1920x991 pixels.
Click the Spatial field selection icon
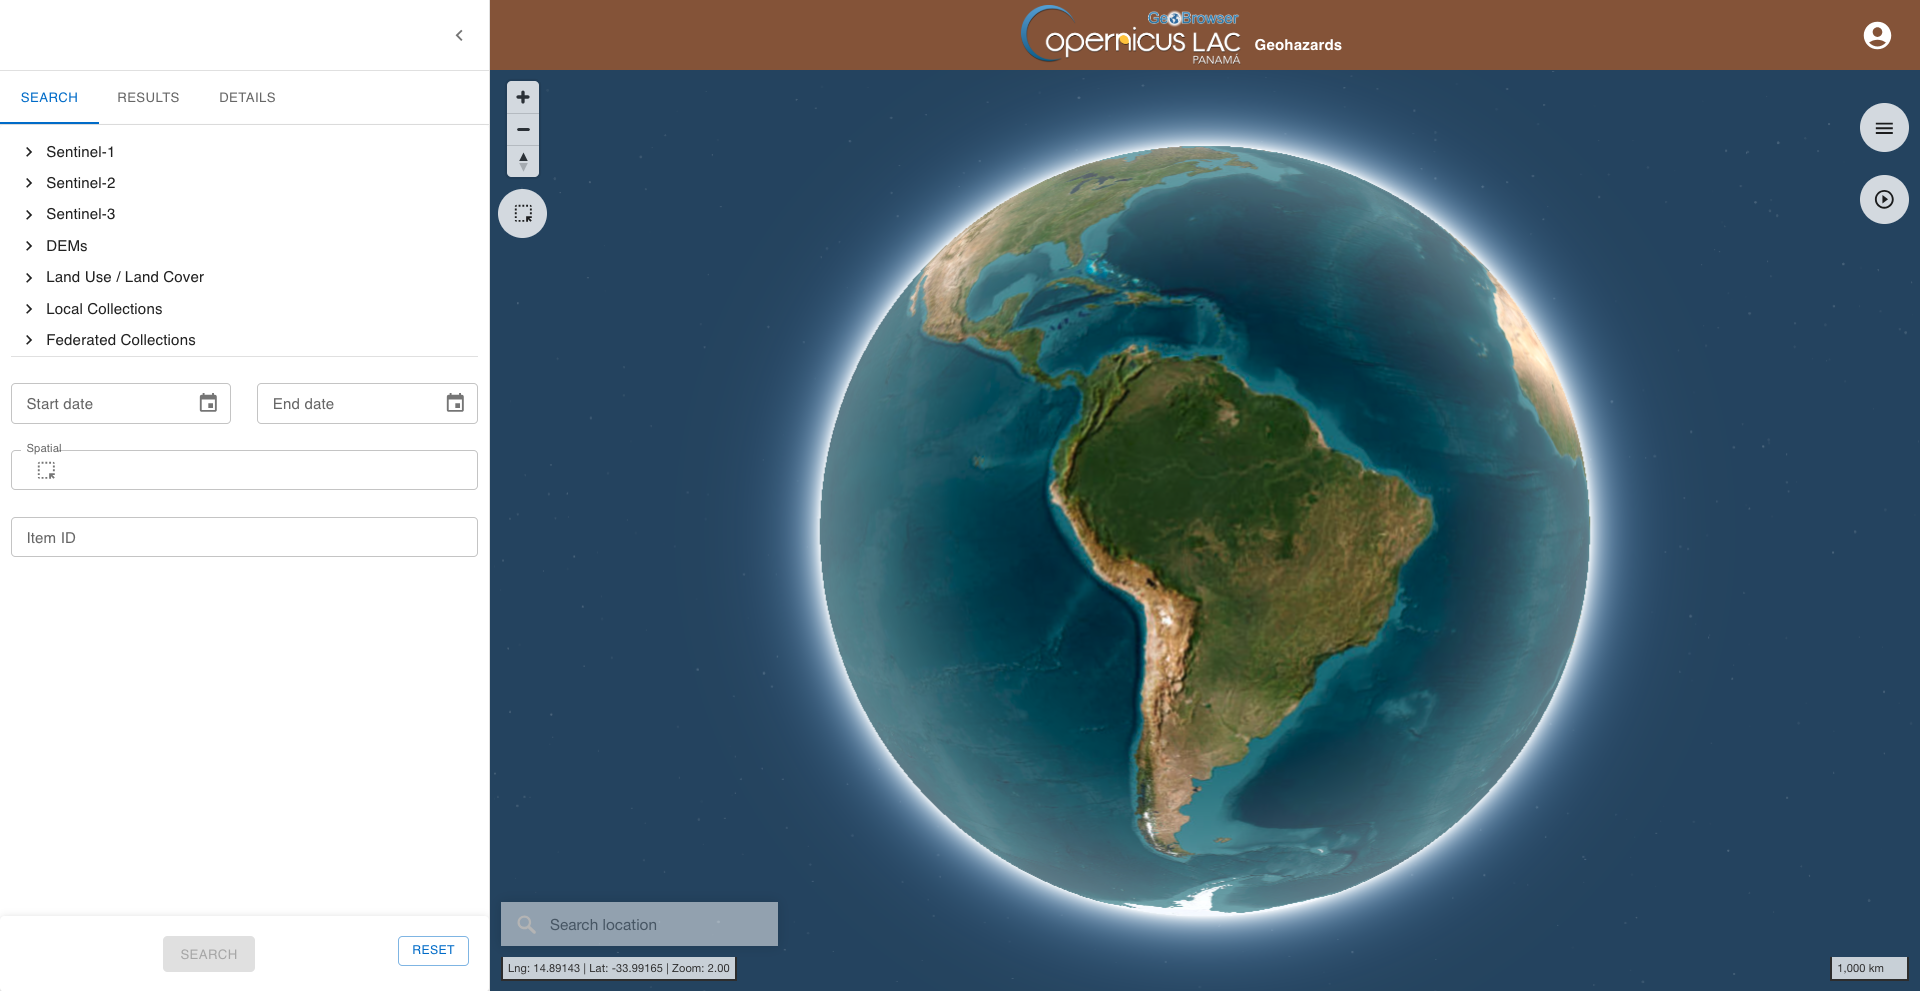(46, 470)
